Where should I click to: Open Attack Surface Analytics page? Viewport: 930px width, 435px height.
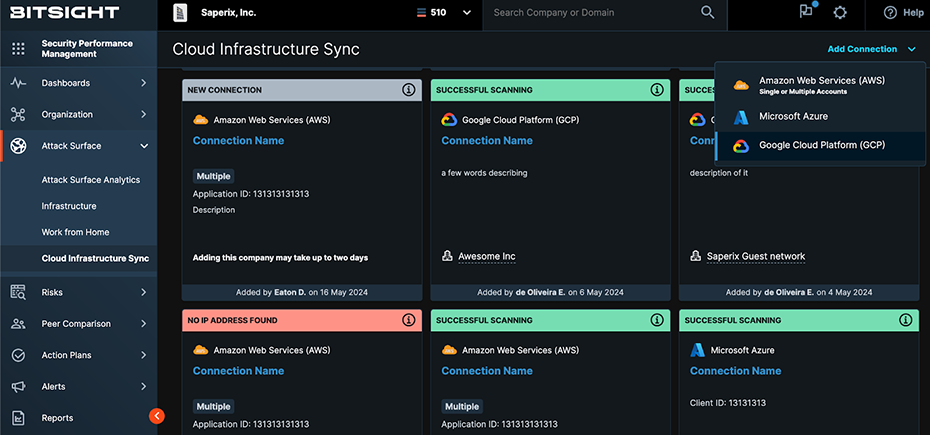[90, 180]
